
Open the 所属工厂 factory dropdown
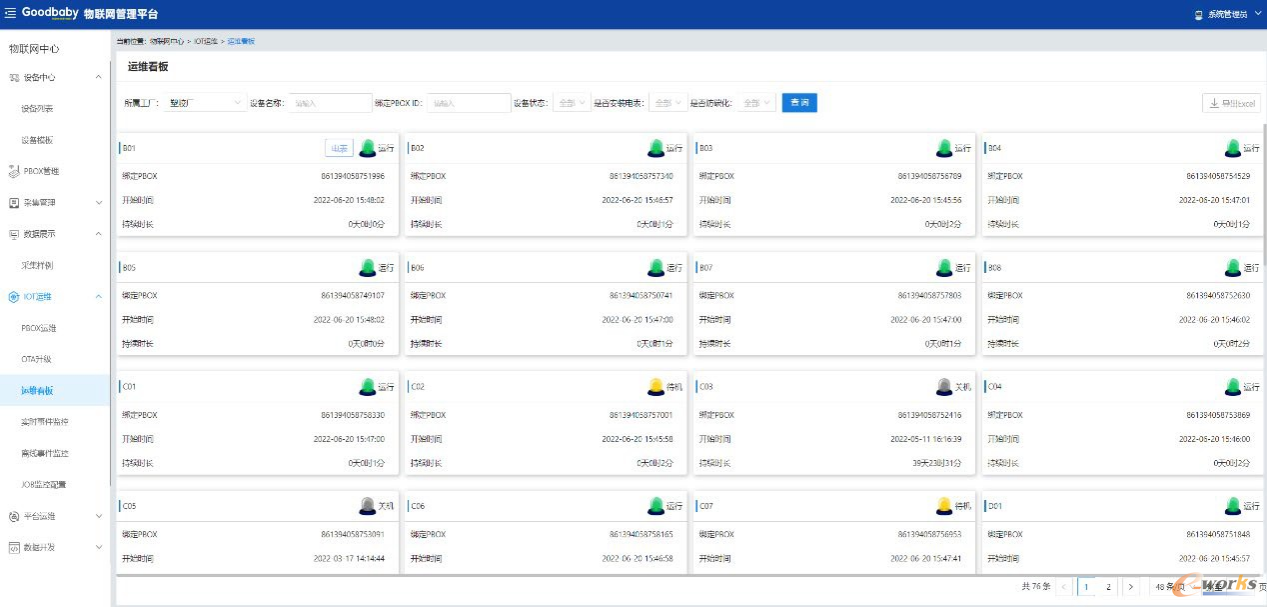coord(206,103)
